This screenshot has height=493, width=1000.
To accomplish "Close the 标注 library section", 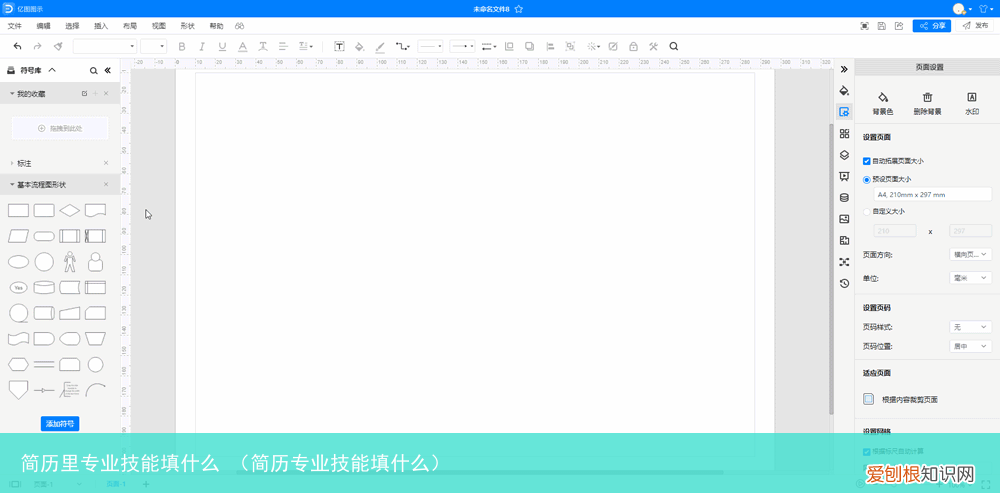I will 106,163.
